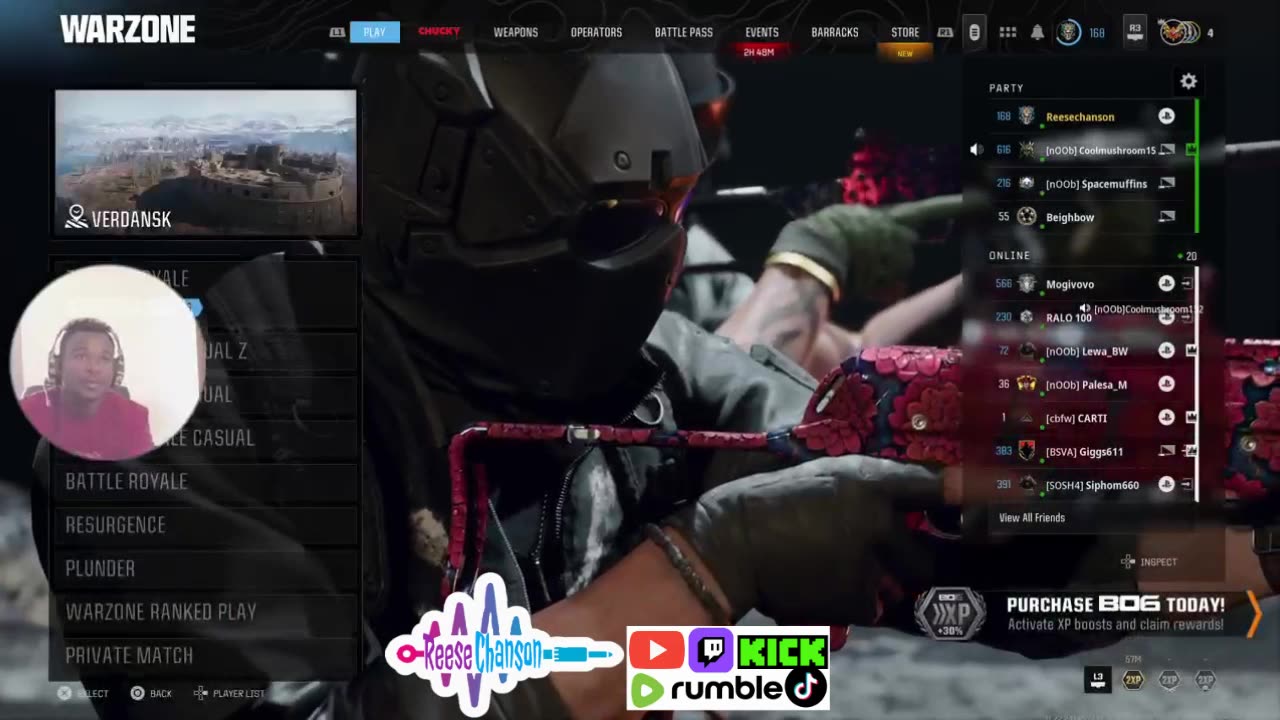The image size is (1280, 720).
Task: Click the L3 stick icon near XP tokens
Action: click(x=1098, y=679)
